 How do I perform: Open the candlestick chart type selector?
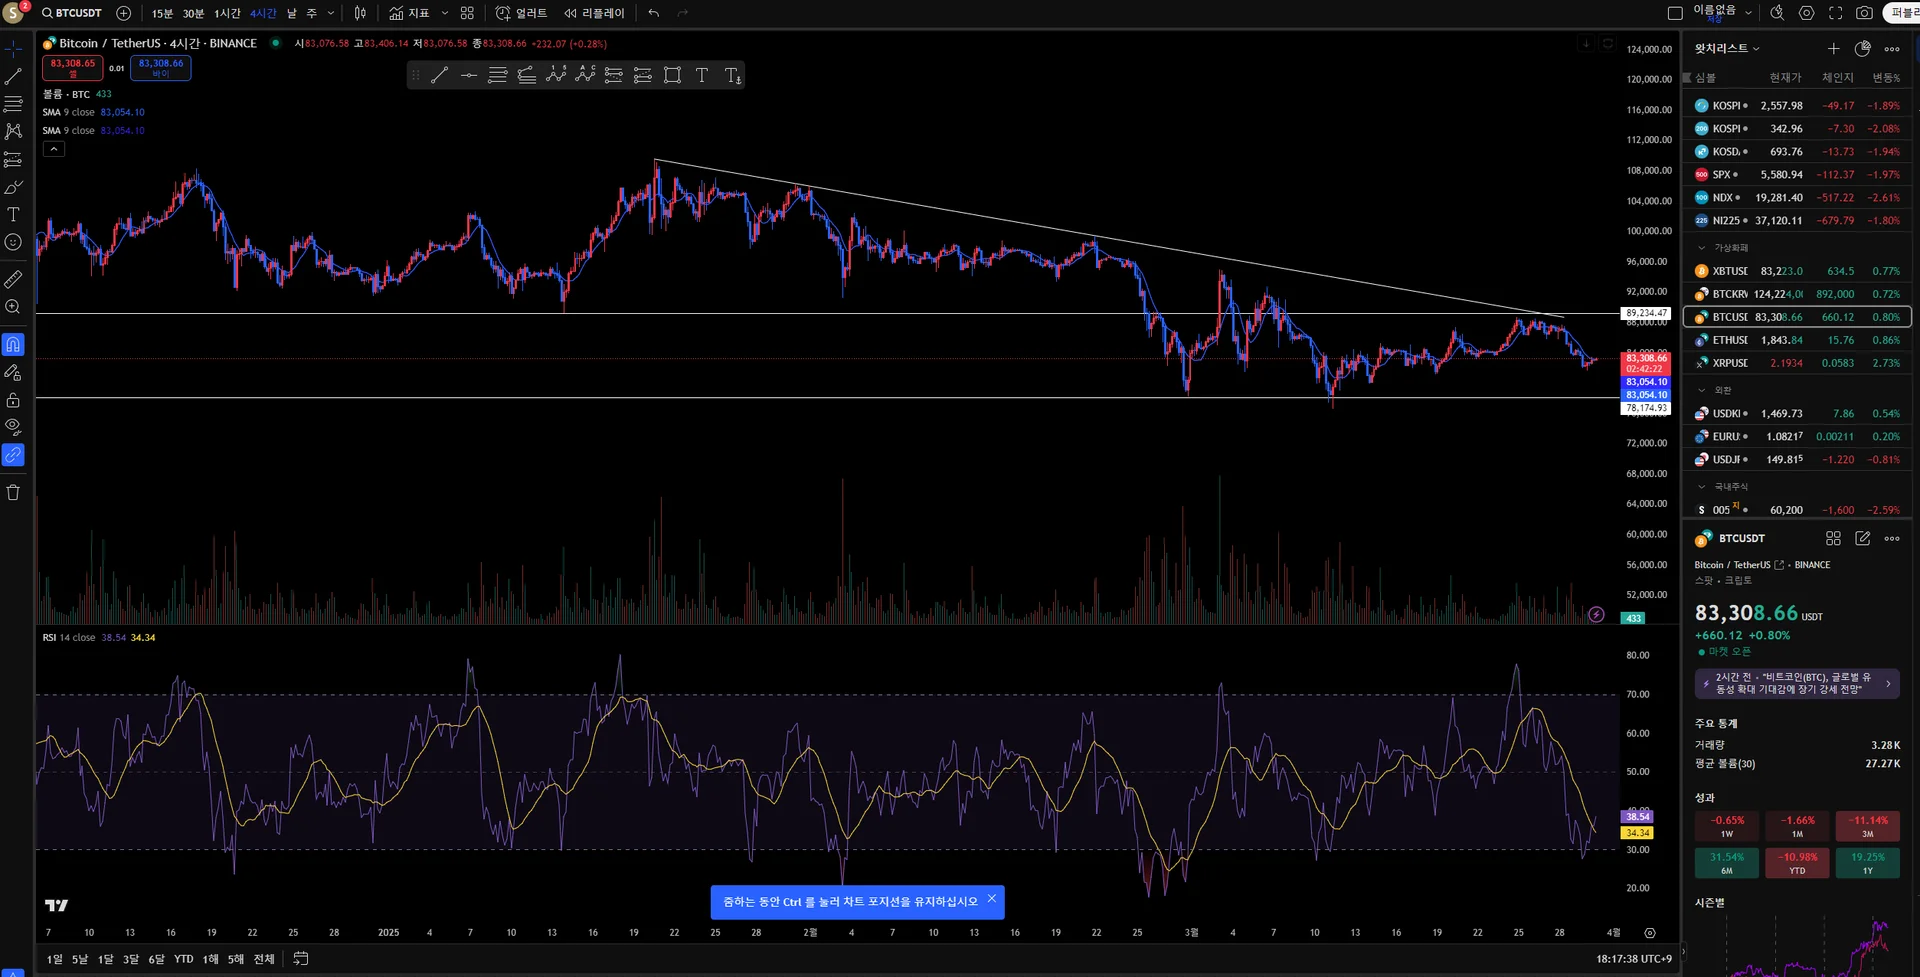[360, 13]
